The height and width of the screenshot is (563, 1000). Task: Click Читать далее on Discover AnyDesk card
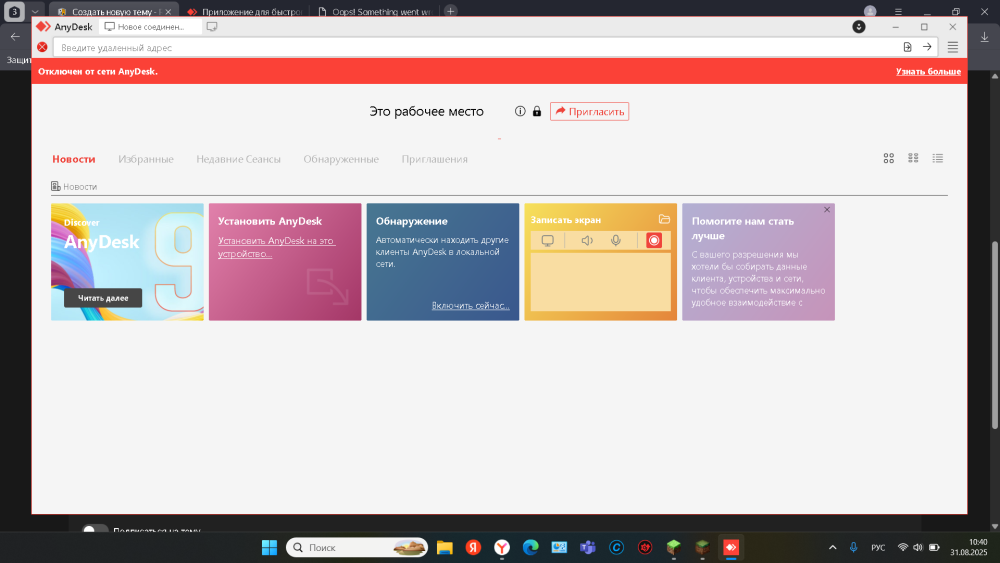103,298
